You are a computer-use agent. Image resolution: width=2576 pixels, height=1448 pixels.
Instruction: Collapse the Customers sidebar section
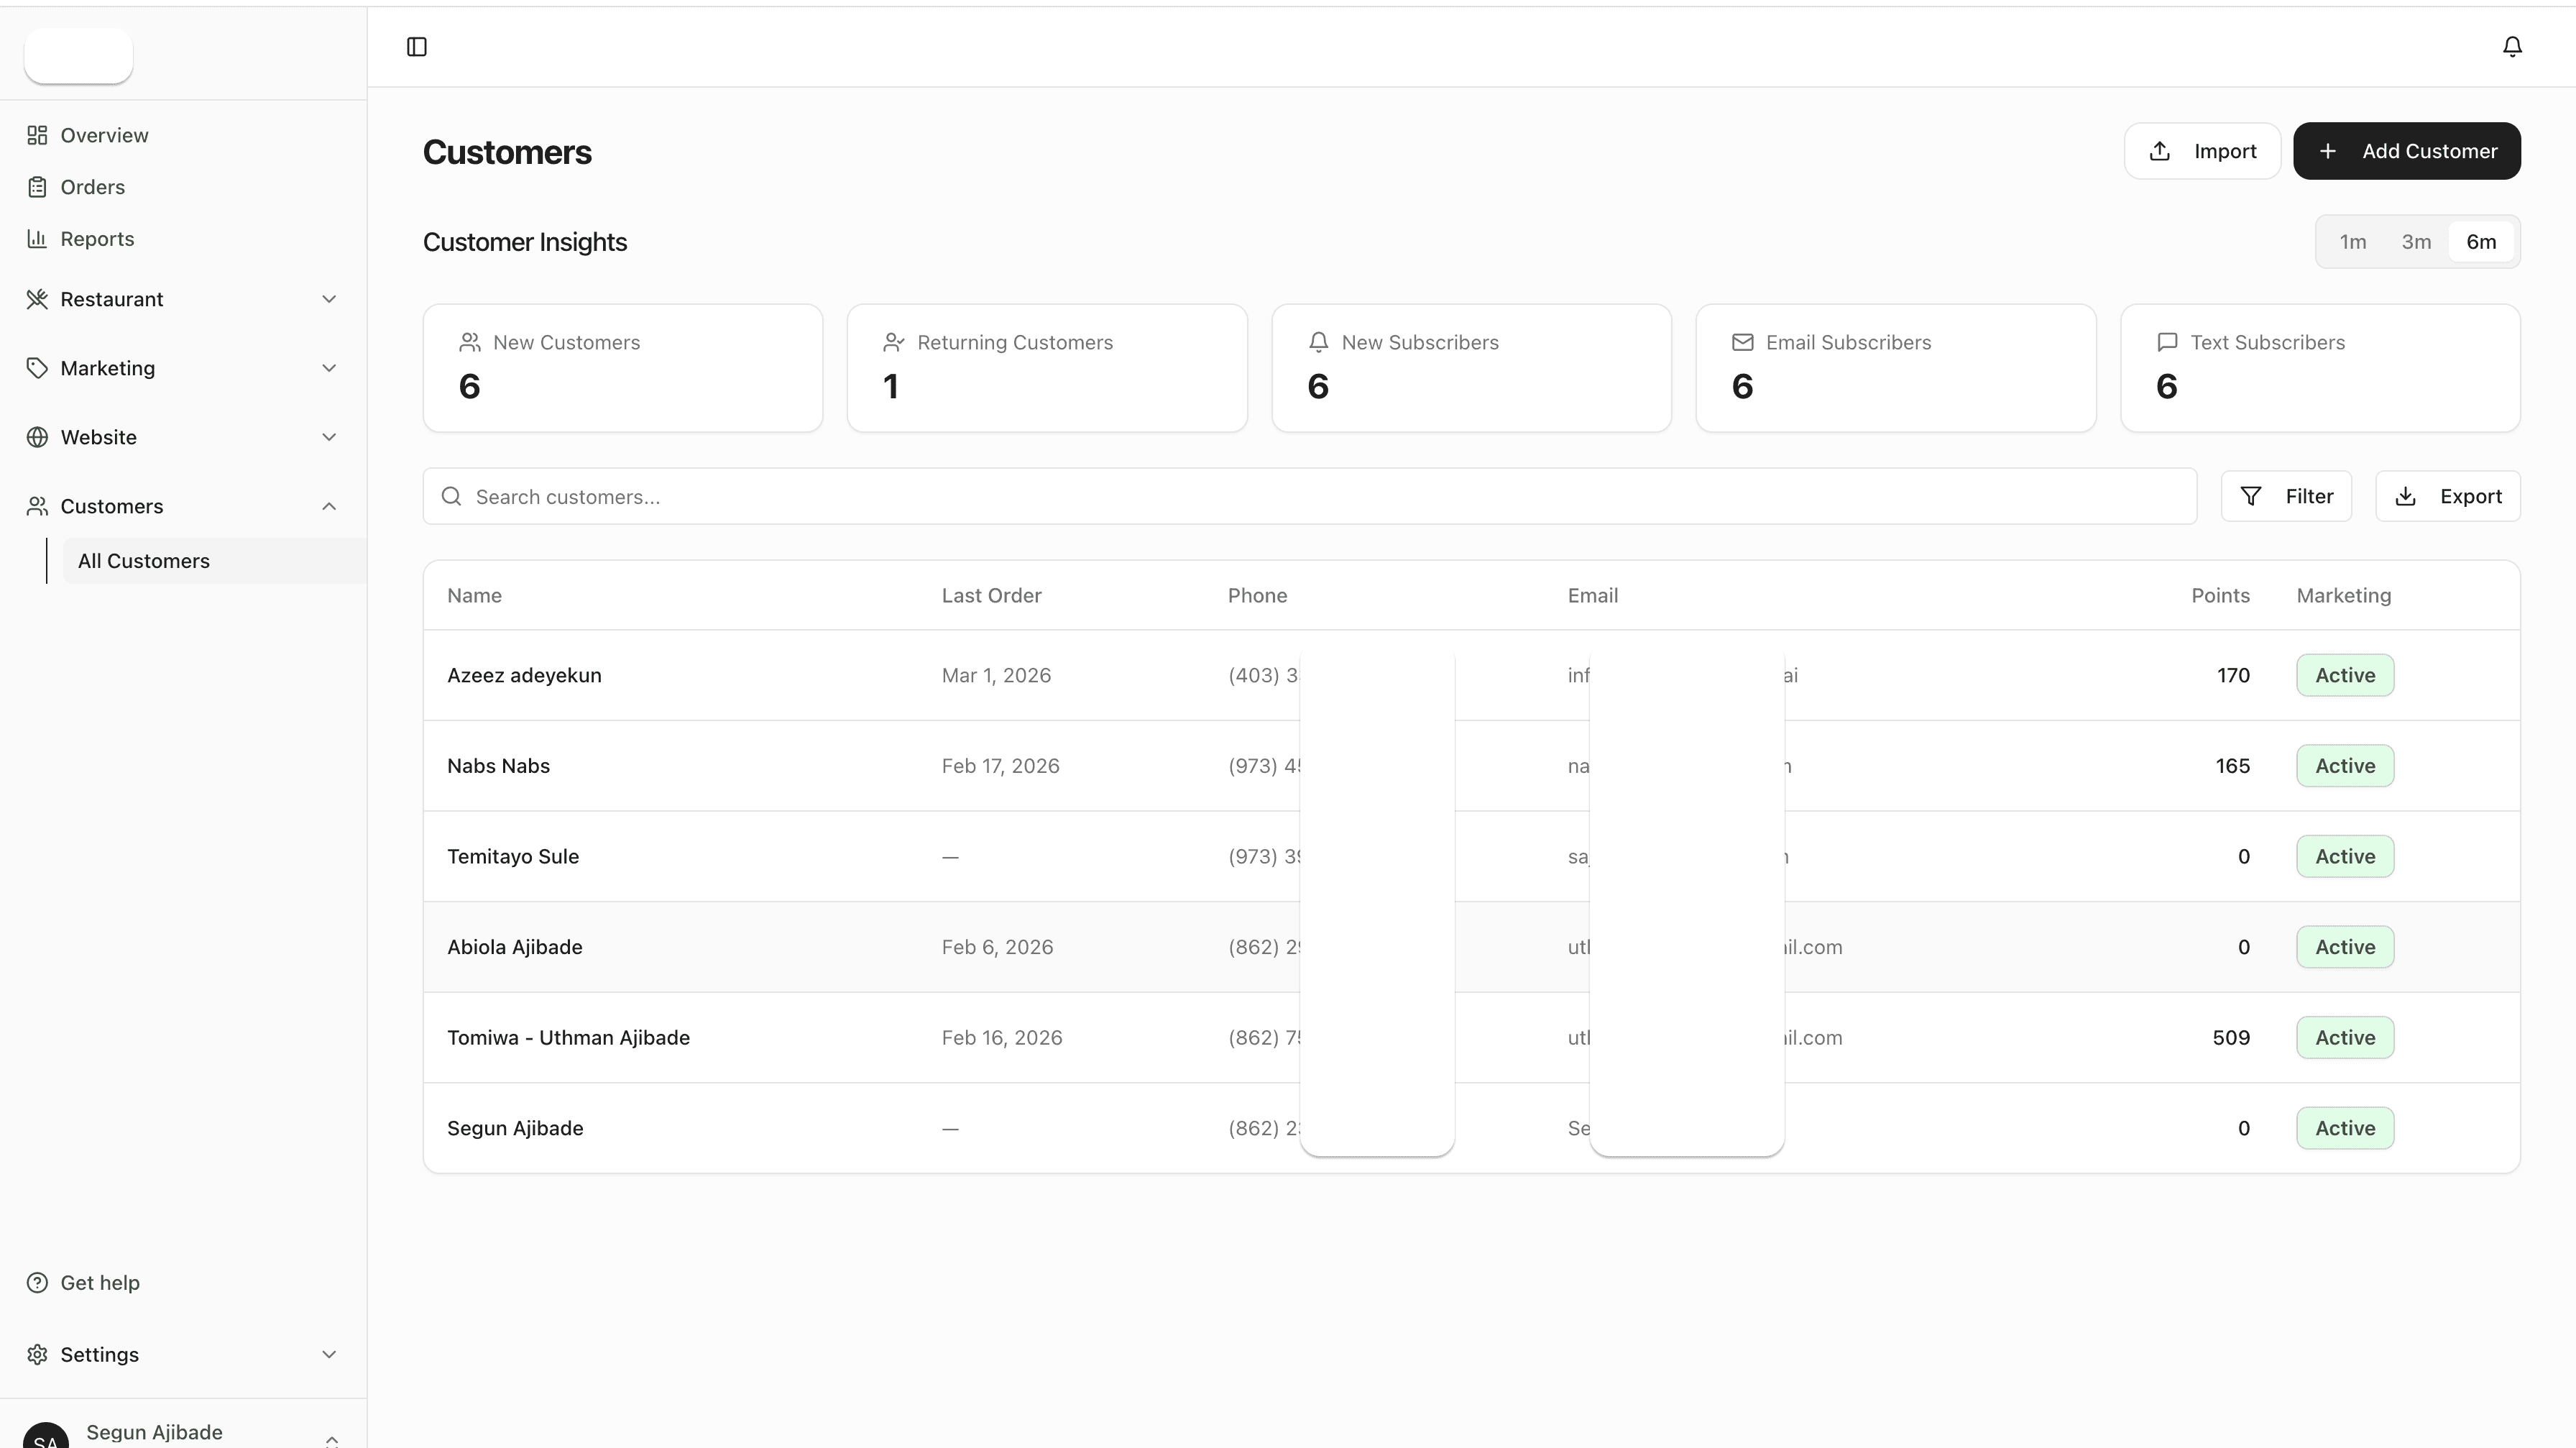183,506
